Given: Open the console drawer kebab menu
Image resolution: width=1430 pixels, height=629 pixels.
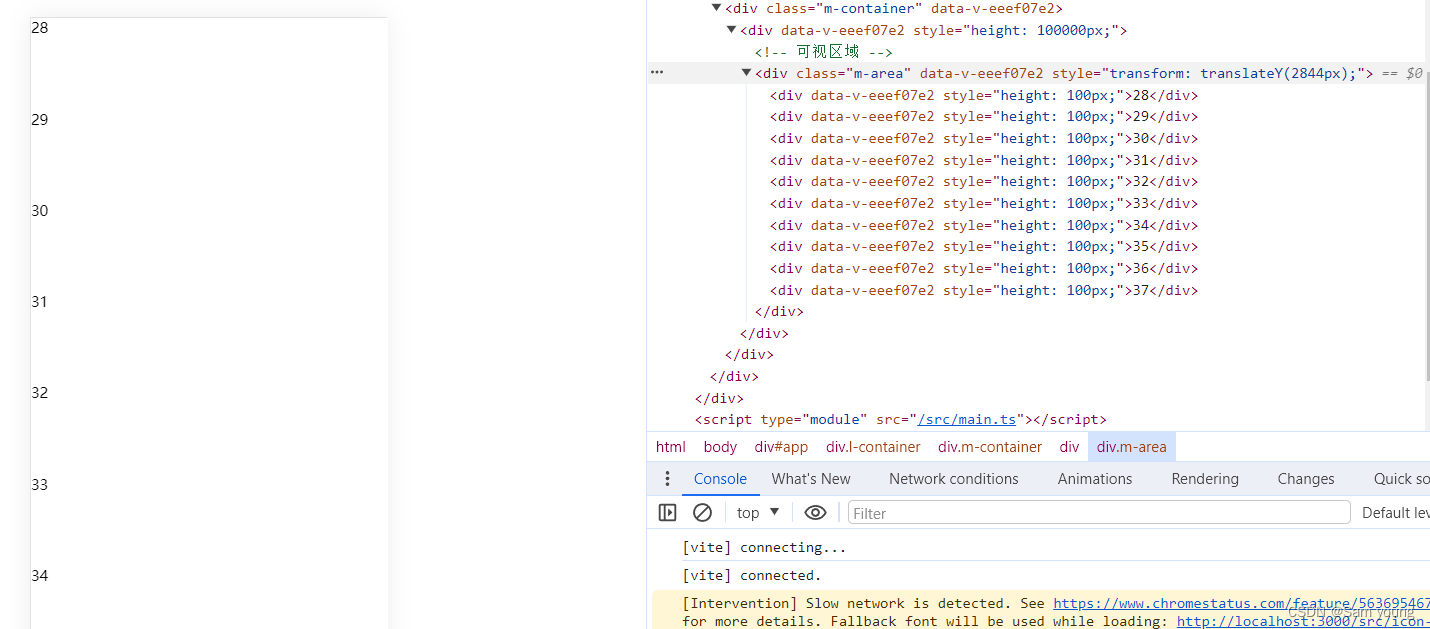Looking at the screenshot, I should pyautogui.click(x=668, y=479).
